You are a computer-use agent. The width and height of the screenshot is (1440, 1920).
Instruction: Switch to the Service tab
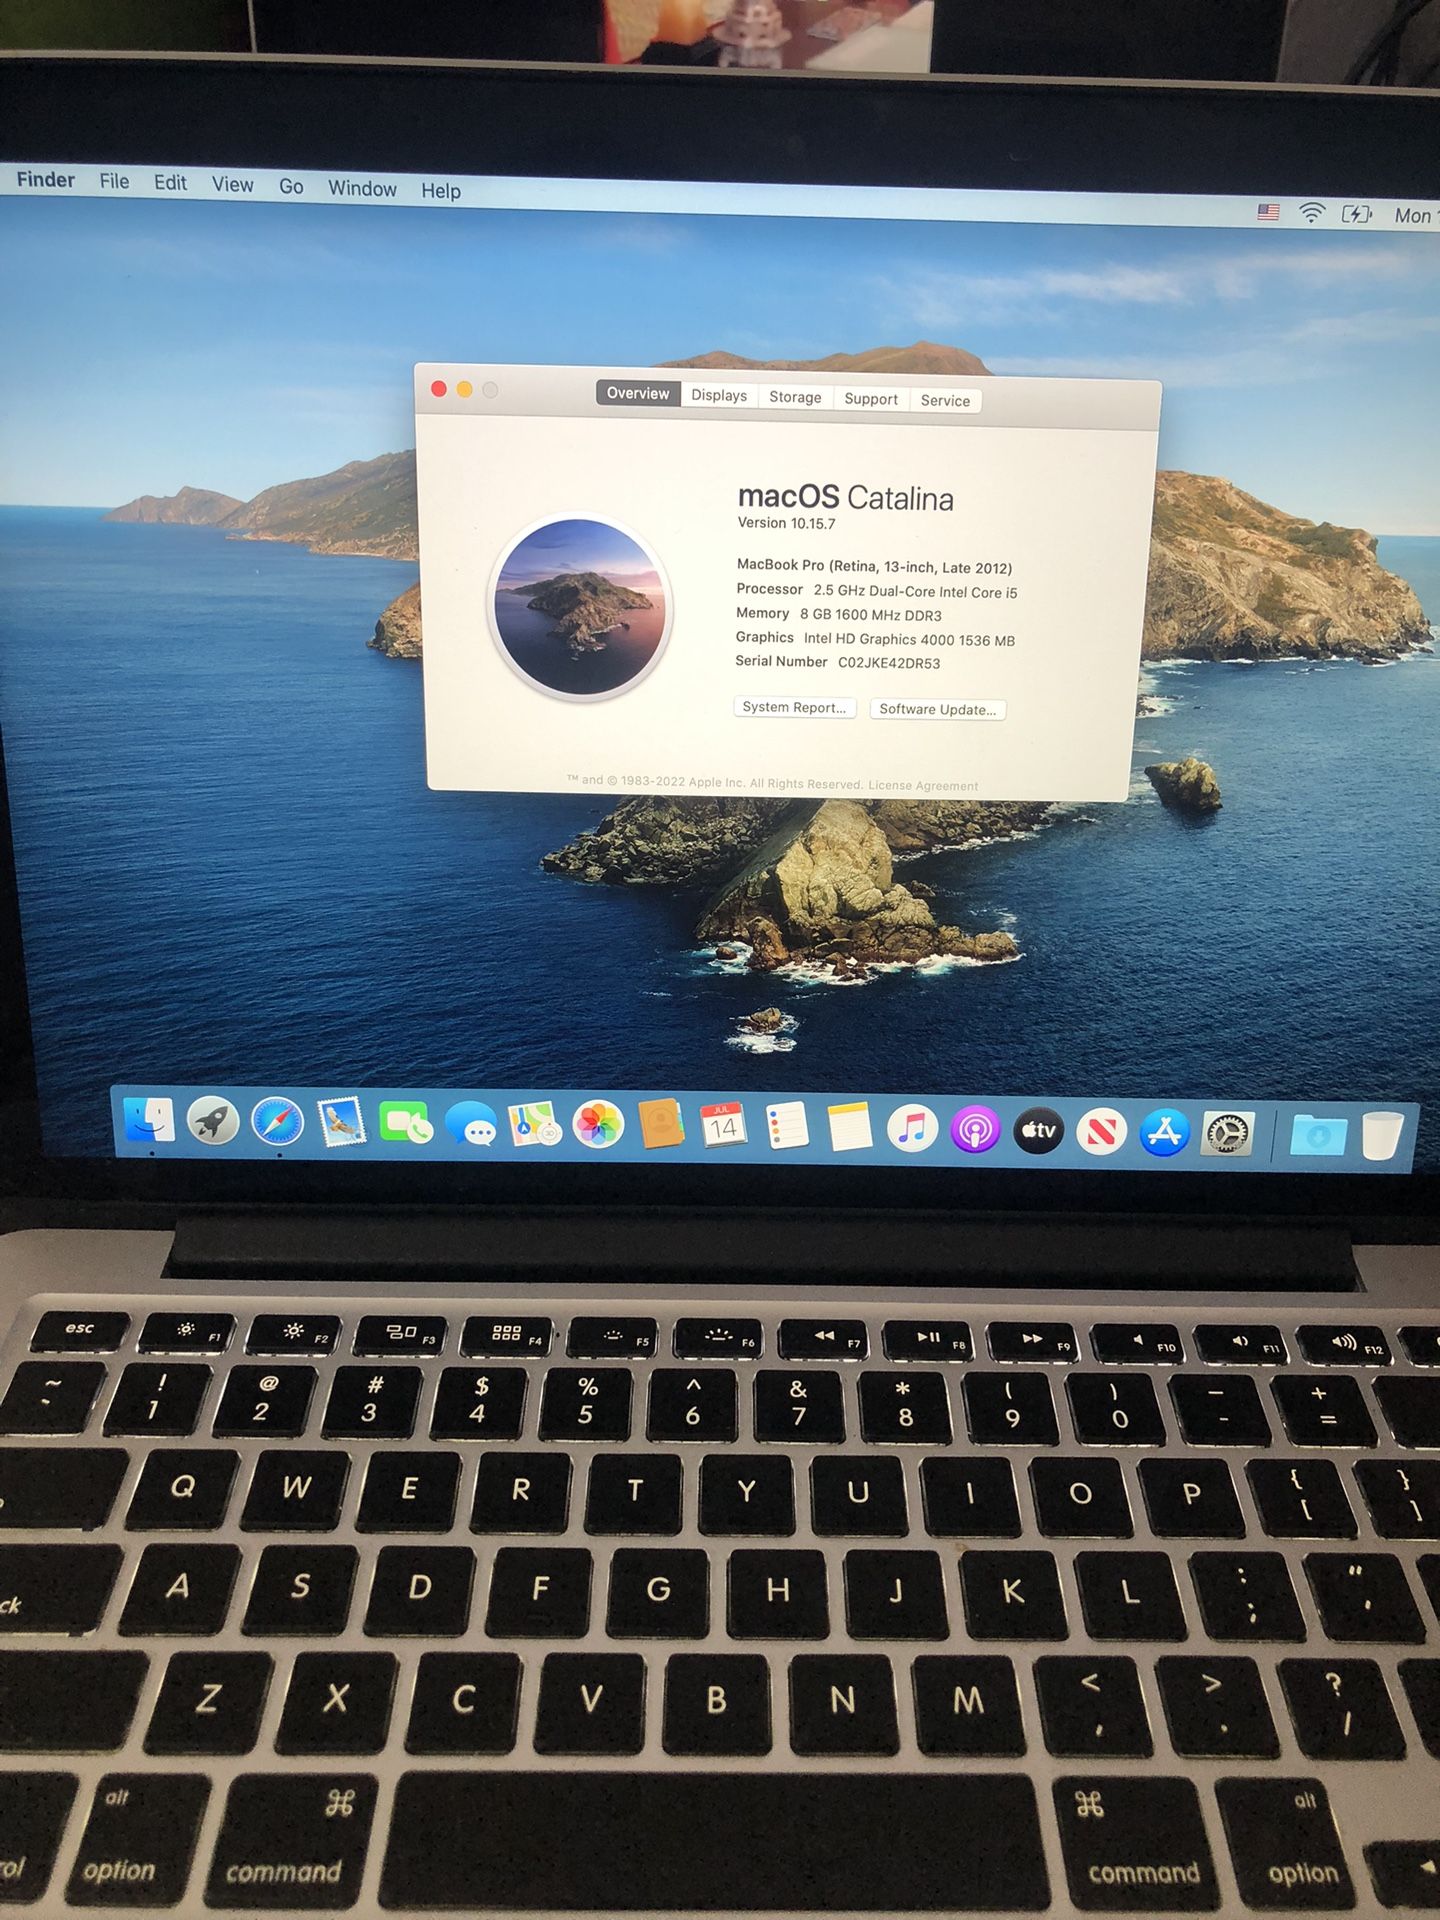click(x=945, y=401)
